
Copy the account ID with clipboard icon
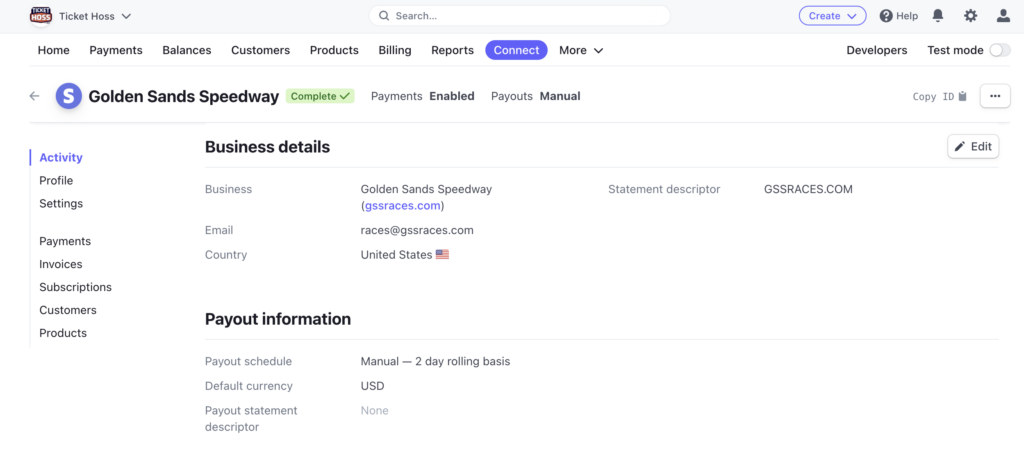[x=962, y=97]
